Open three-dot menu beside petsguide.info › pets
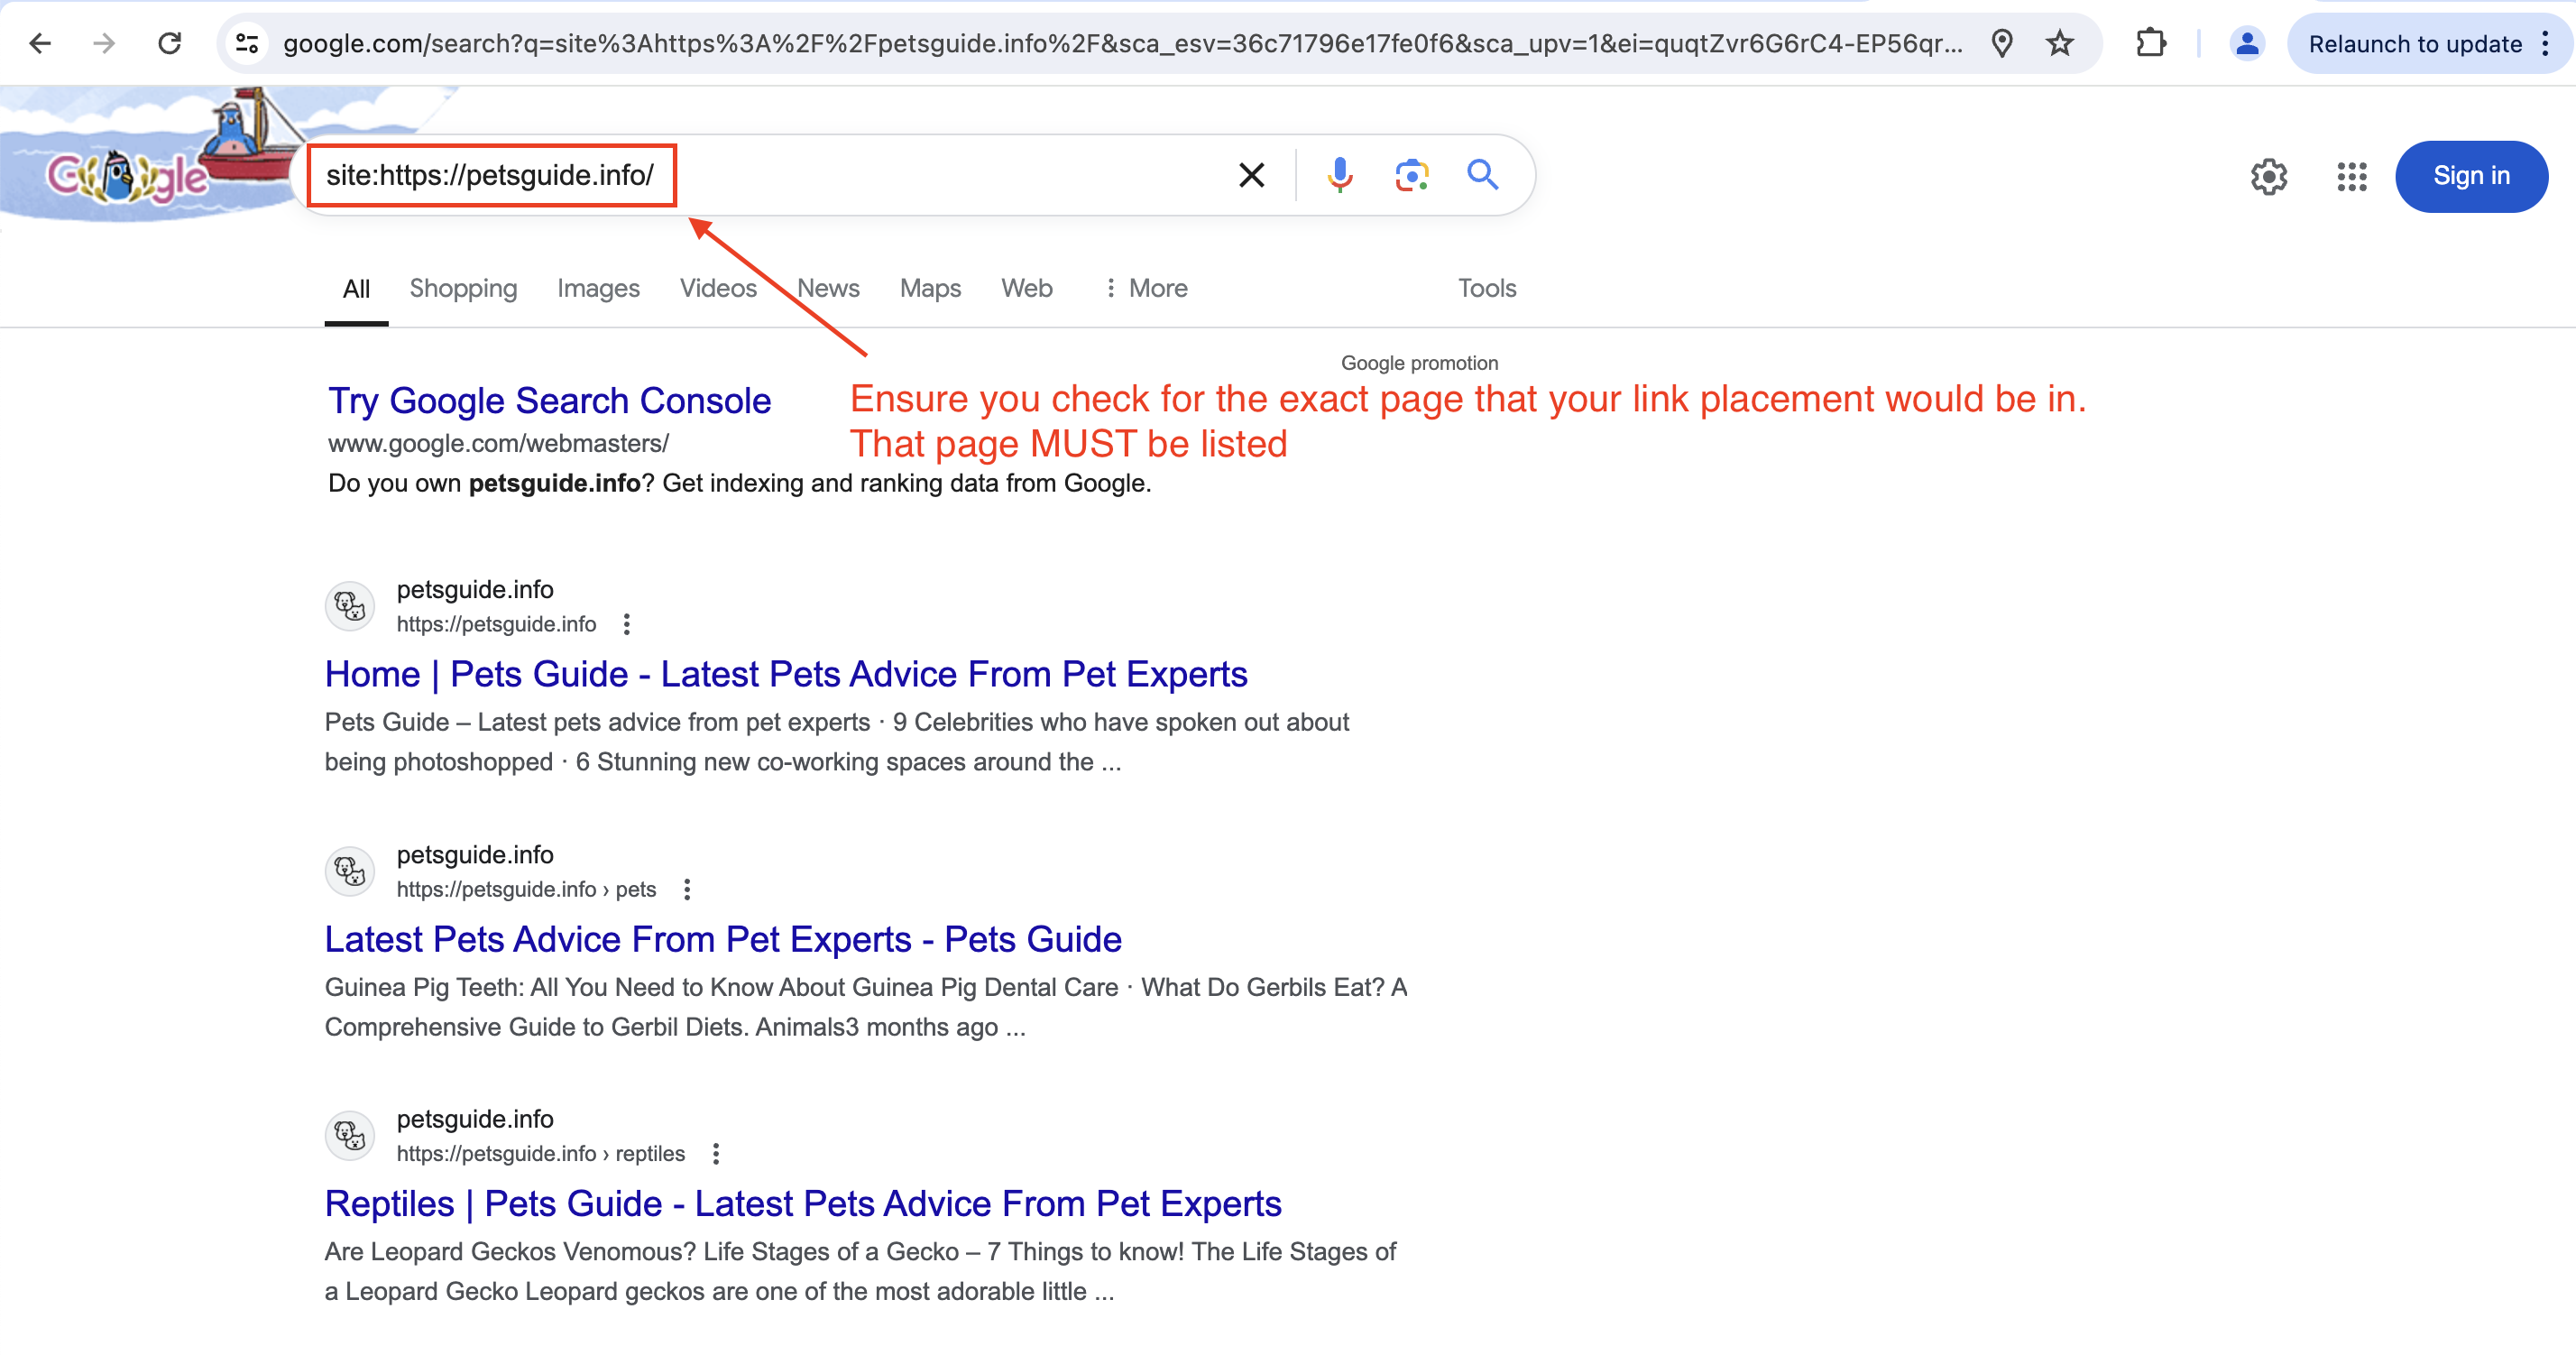 (x=687, y=889)
